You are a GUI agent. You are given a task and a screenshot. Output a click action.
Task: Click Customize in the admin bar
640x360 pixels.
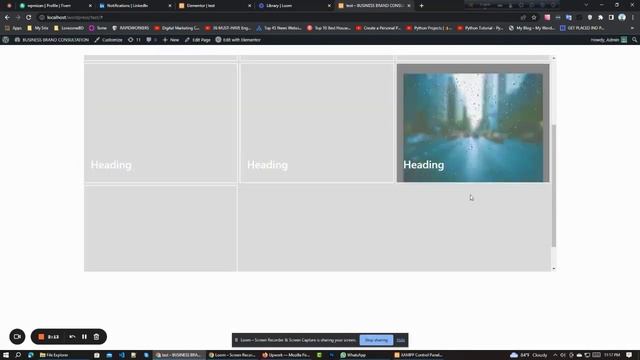click(x=108, y=40)
